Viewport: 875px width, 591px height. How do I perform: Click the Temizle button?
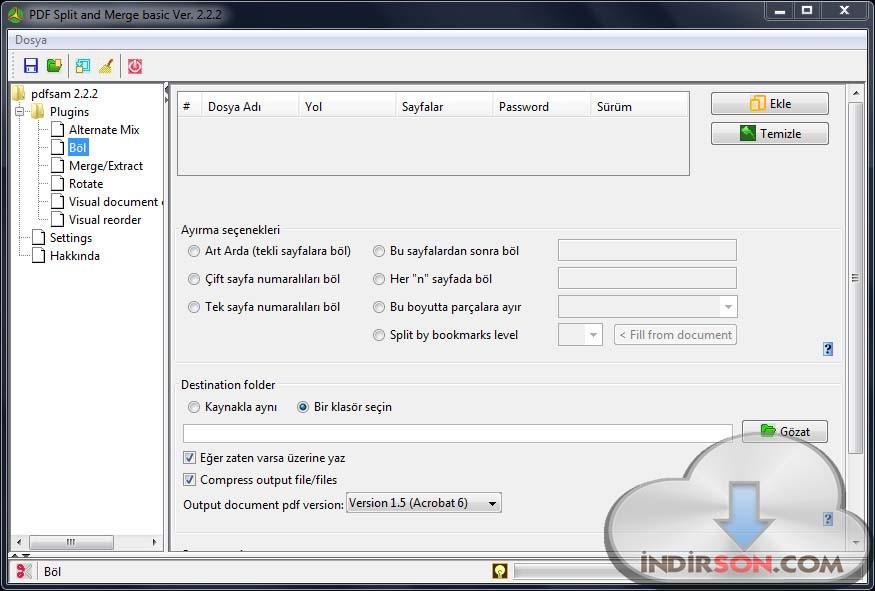tap(770, 134)
